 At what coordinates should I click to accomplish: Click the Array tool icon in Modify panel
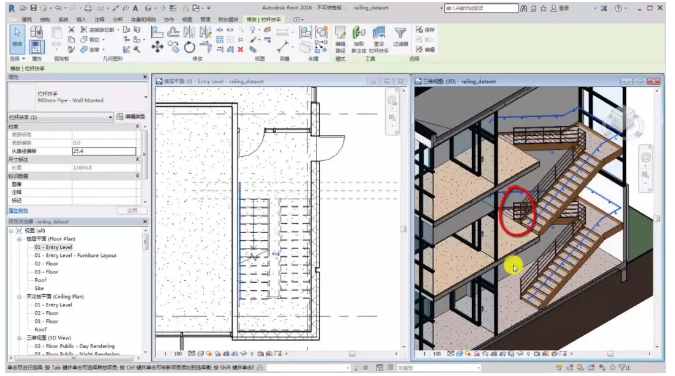(x=220, y=39)
